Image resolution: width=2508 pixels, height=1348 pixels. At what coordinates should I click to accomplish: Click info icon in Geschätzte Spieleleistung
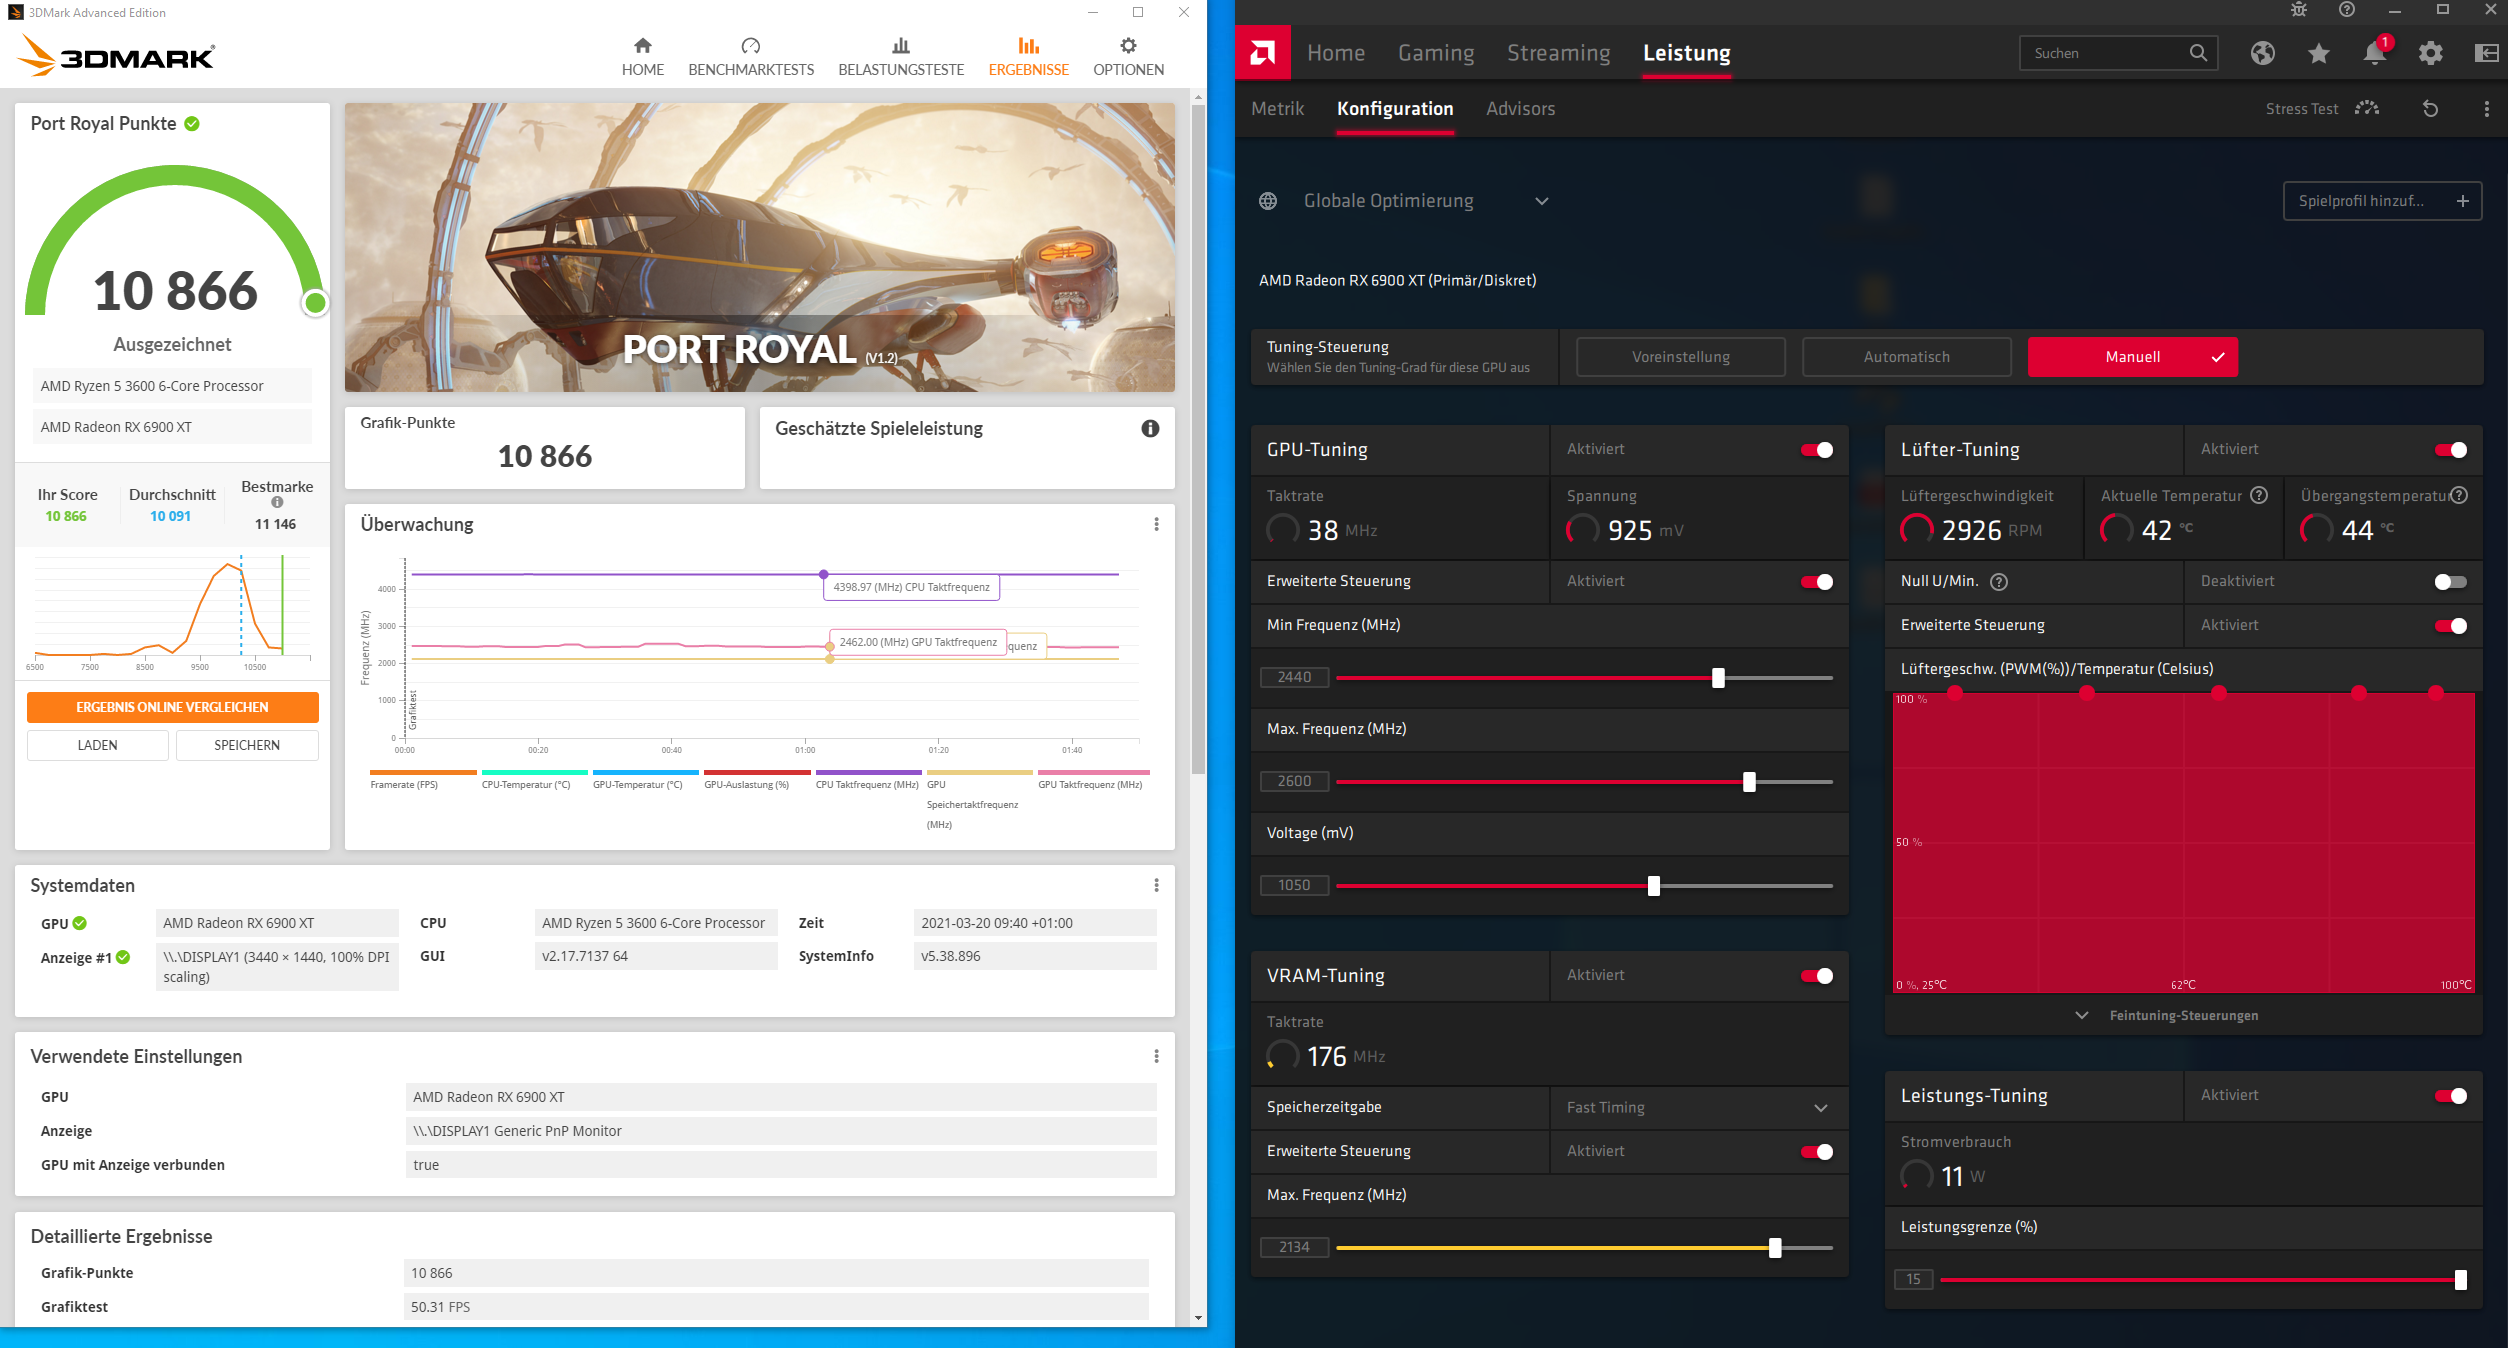(1150, 429)
